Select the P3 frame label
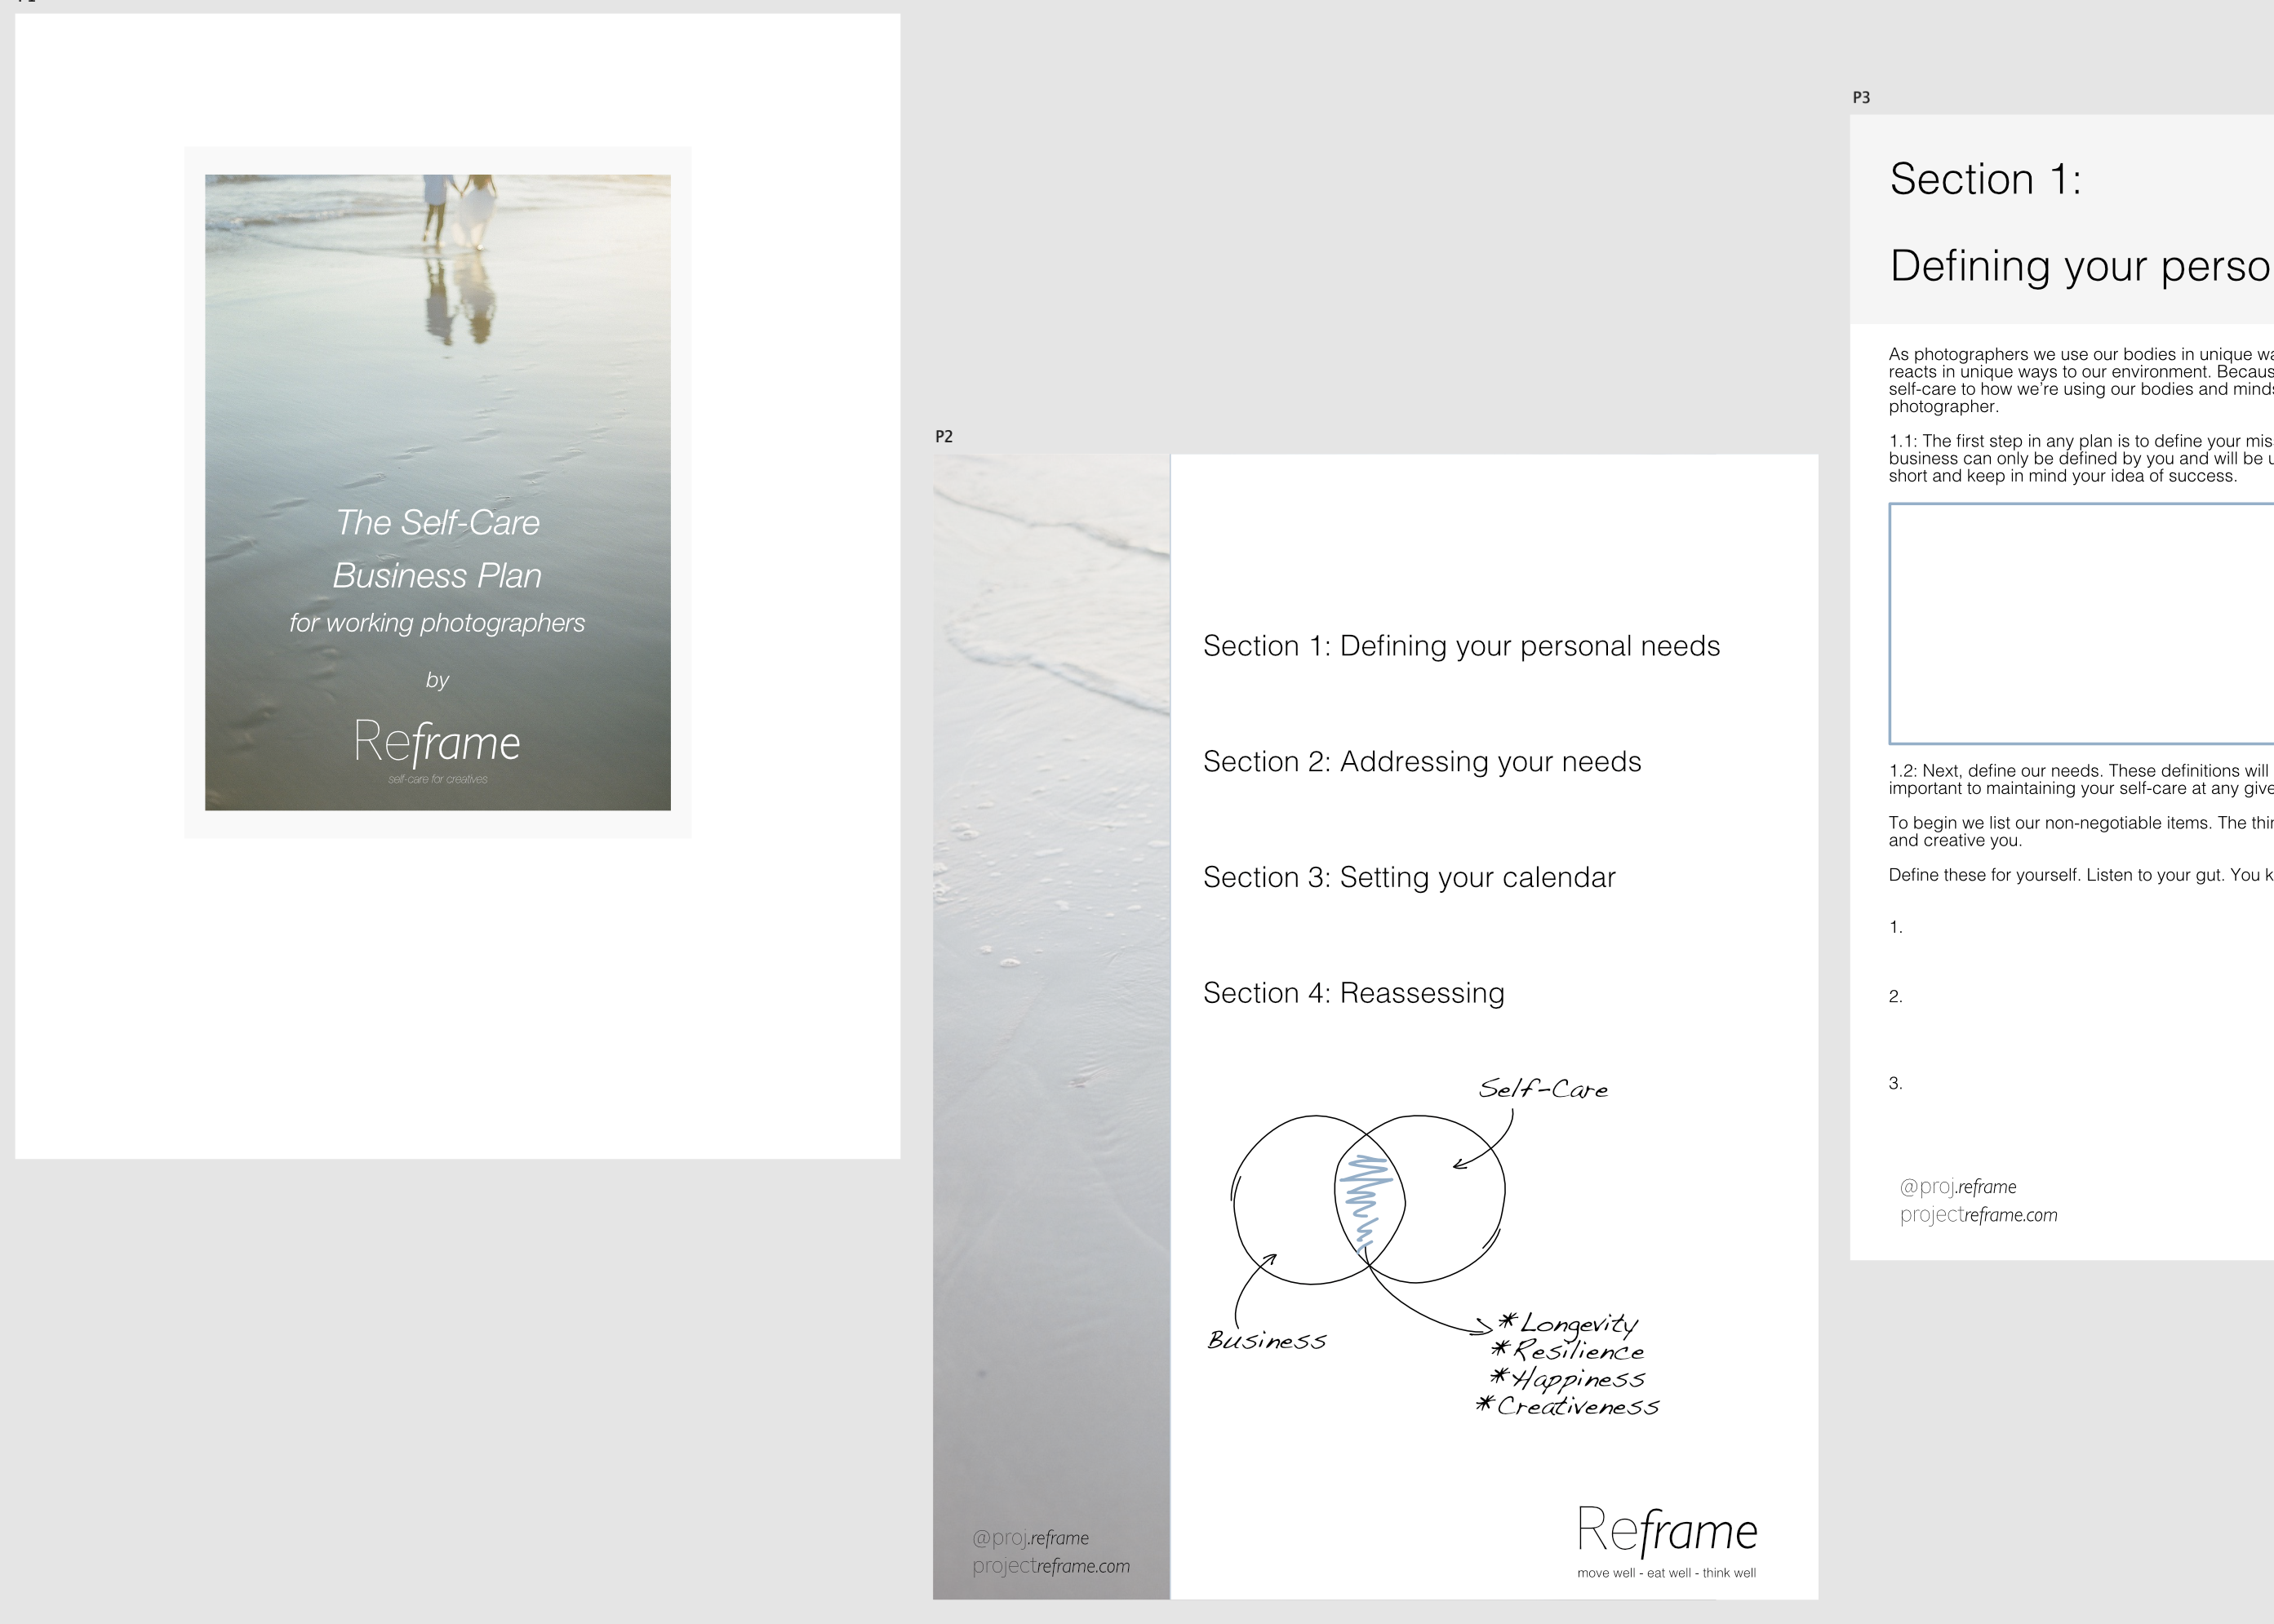The width and height of the screenshot is (2274, 1624). [1860, 97]
